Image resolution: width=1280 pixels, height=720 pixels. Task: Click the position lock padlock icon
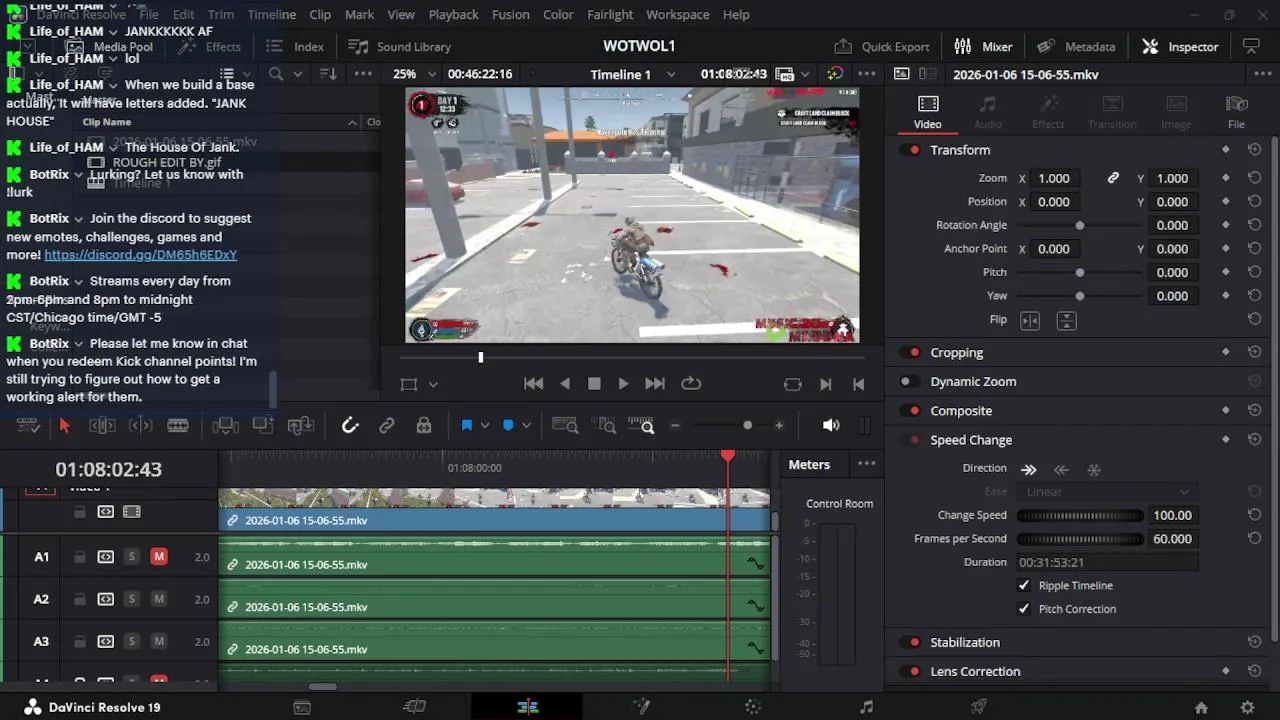click(424, 426)
